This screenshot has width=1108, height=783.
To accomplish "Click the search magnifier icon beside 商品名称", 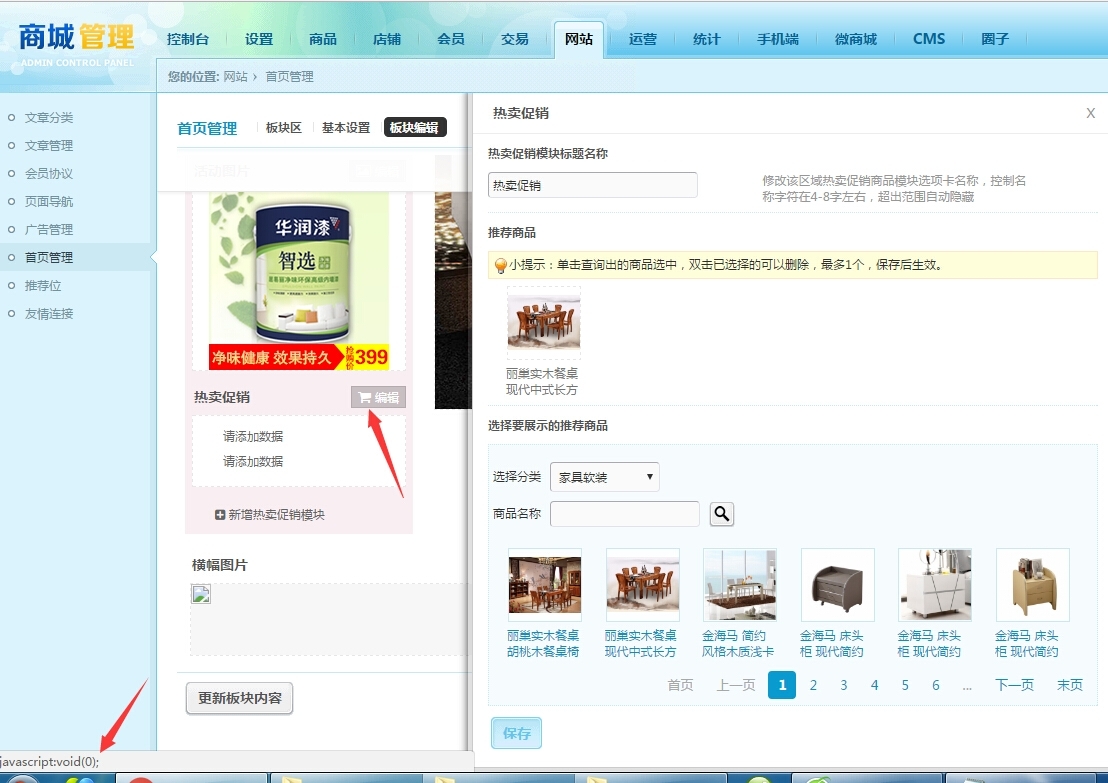I will [721, 514].
